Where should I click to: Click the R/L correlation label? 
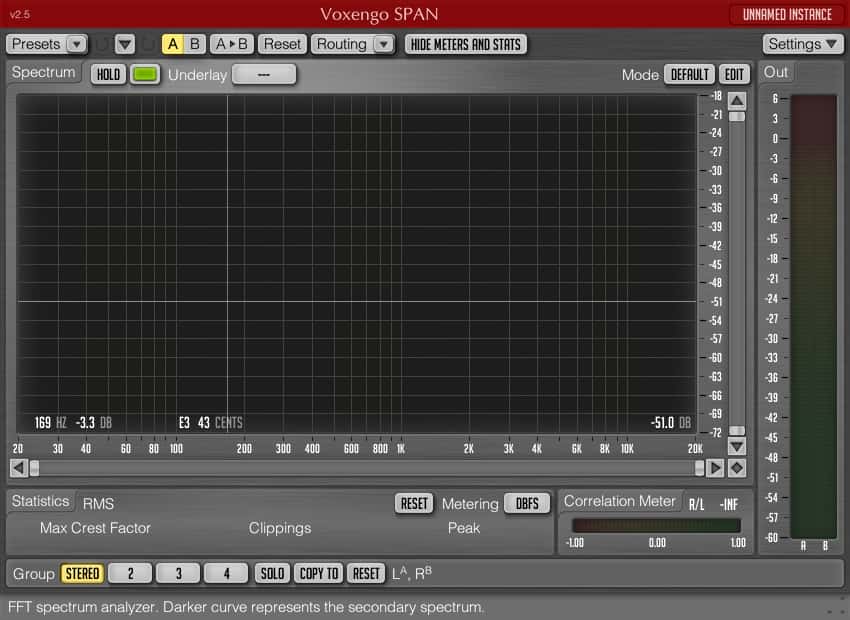pyautogui.click(x=697, y=505)
